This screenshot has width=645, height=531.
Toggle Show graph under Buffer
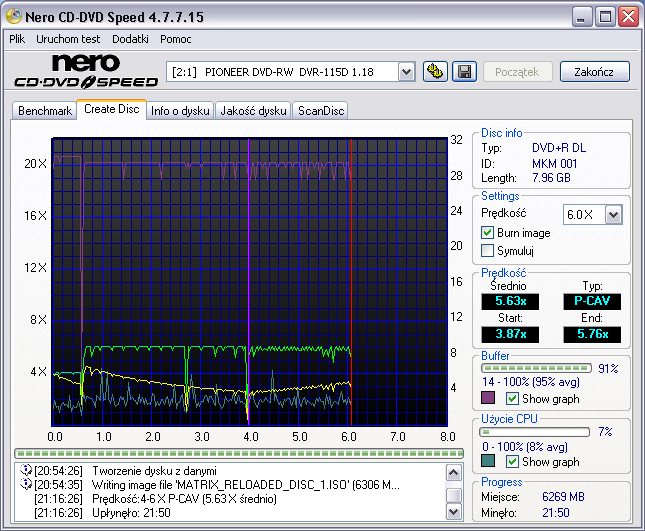tap(512, 398)
